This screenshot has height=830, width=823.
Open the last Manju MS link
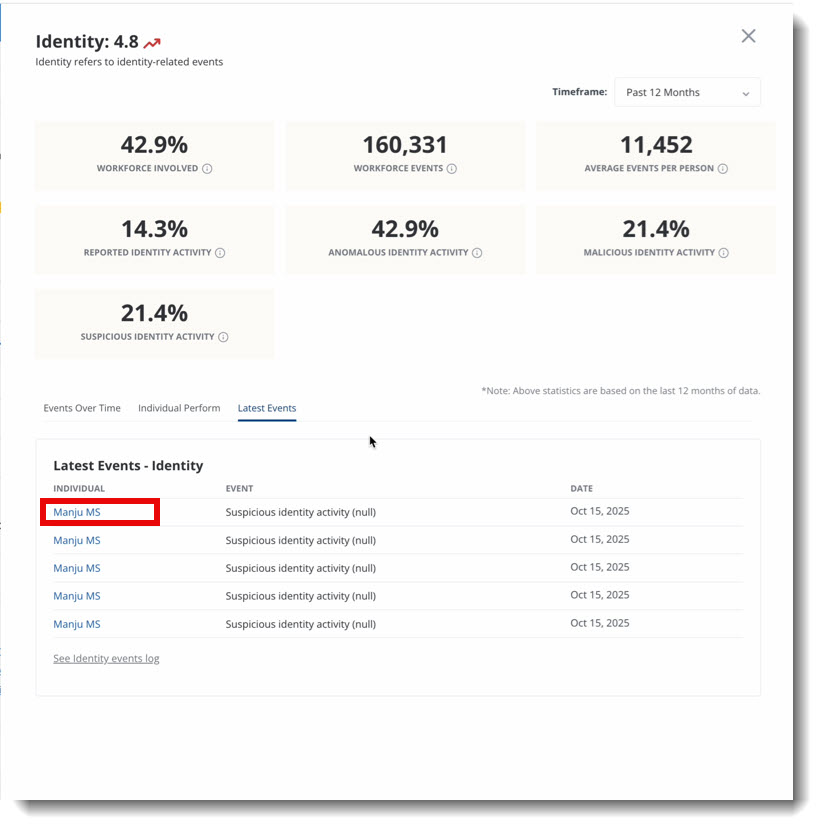click(77, 624)
